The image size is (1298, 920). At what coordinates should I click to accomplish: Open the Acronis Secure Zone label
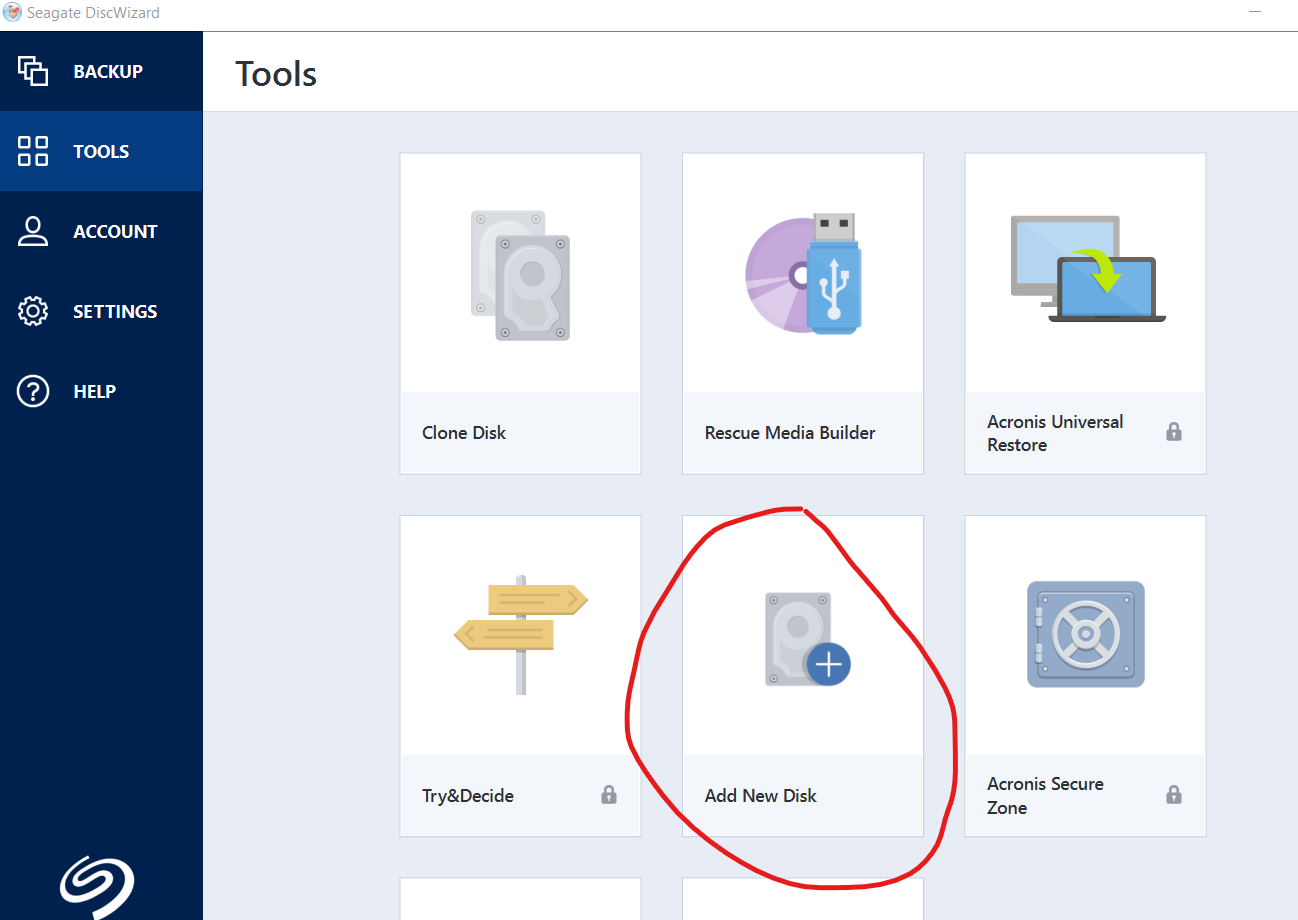pyautogui.click(x=1045, y=796)
